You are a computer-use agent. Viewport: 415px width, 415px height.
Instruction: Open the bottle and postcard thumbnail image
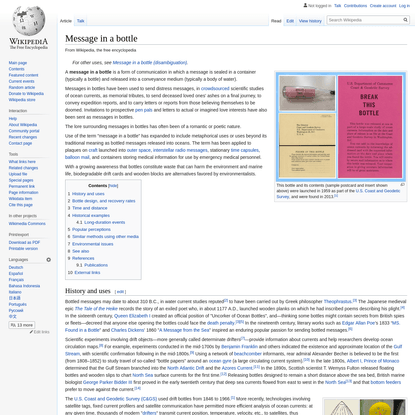(341, 127)
